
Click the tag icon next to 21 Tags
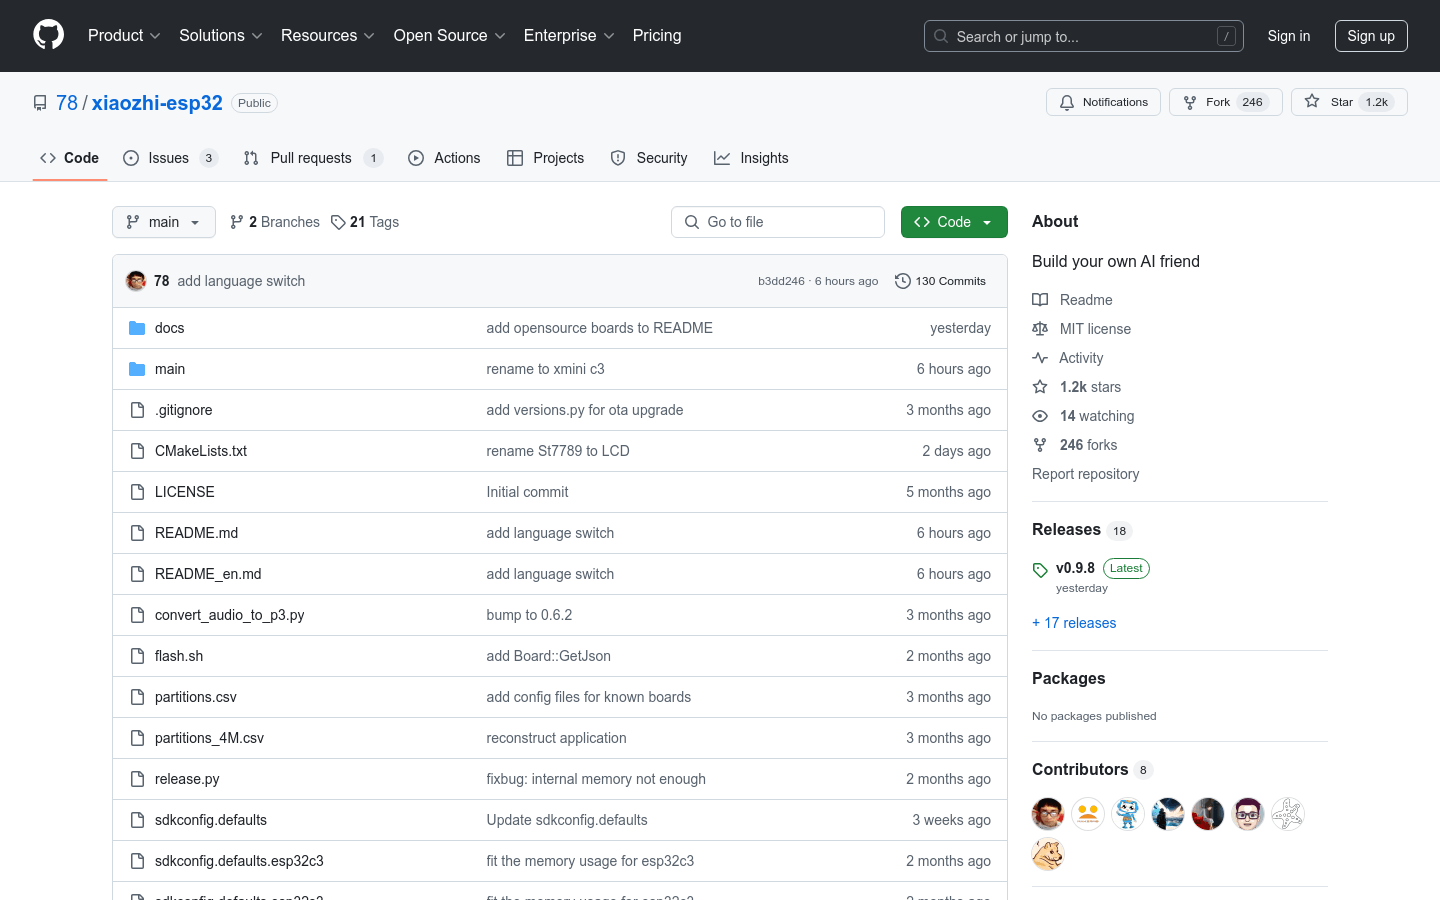338,222
